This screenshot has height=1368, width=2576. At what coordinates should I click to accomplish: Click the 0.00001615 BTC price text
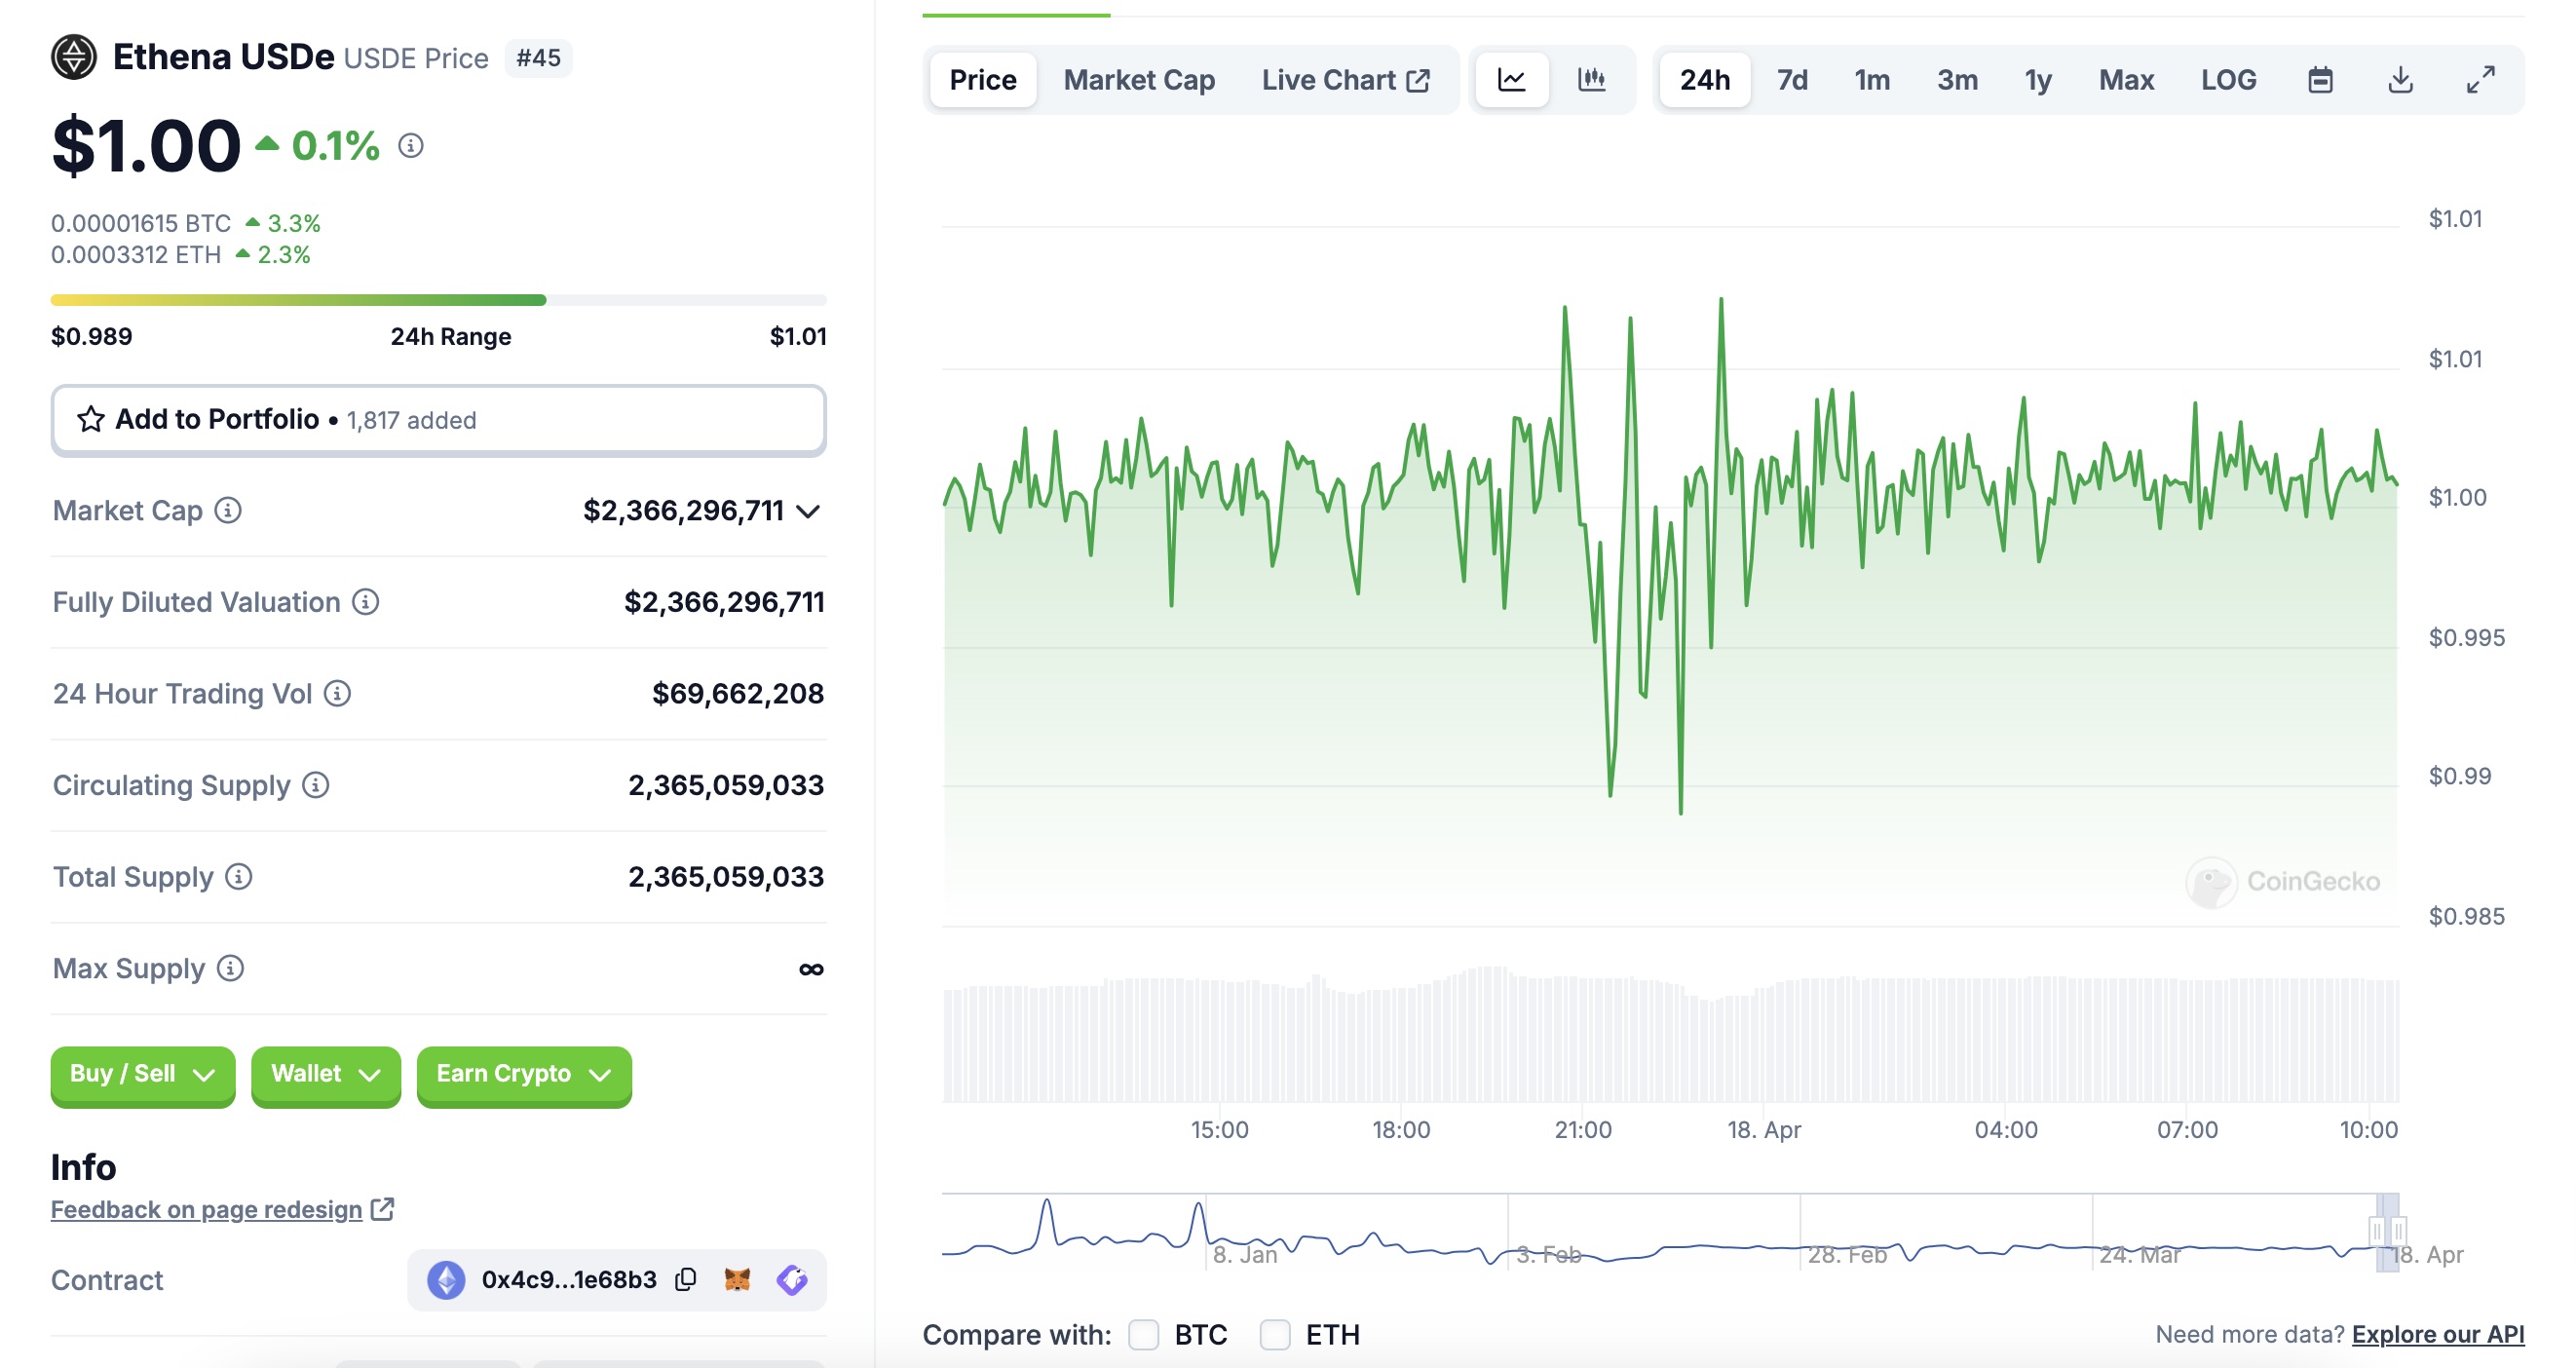click(141, 223)
